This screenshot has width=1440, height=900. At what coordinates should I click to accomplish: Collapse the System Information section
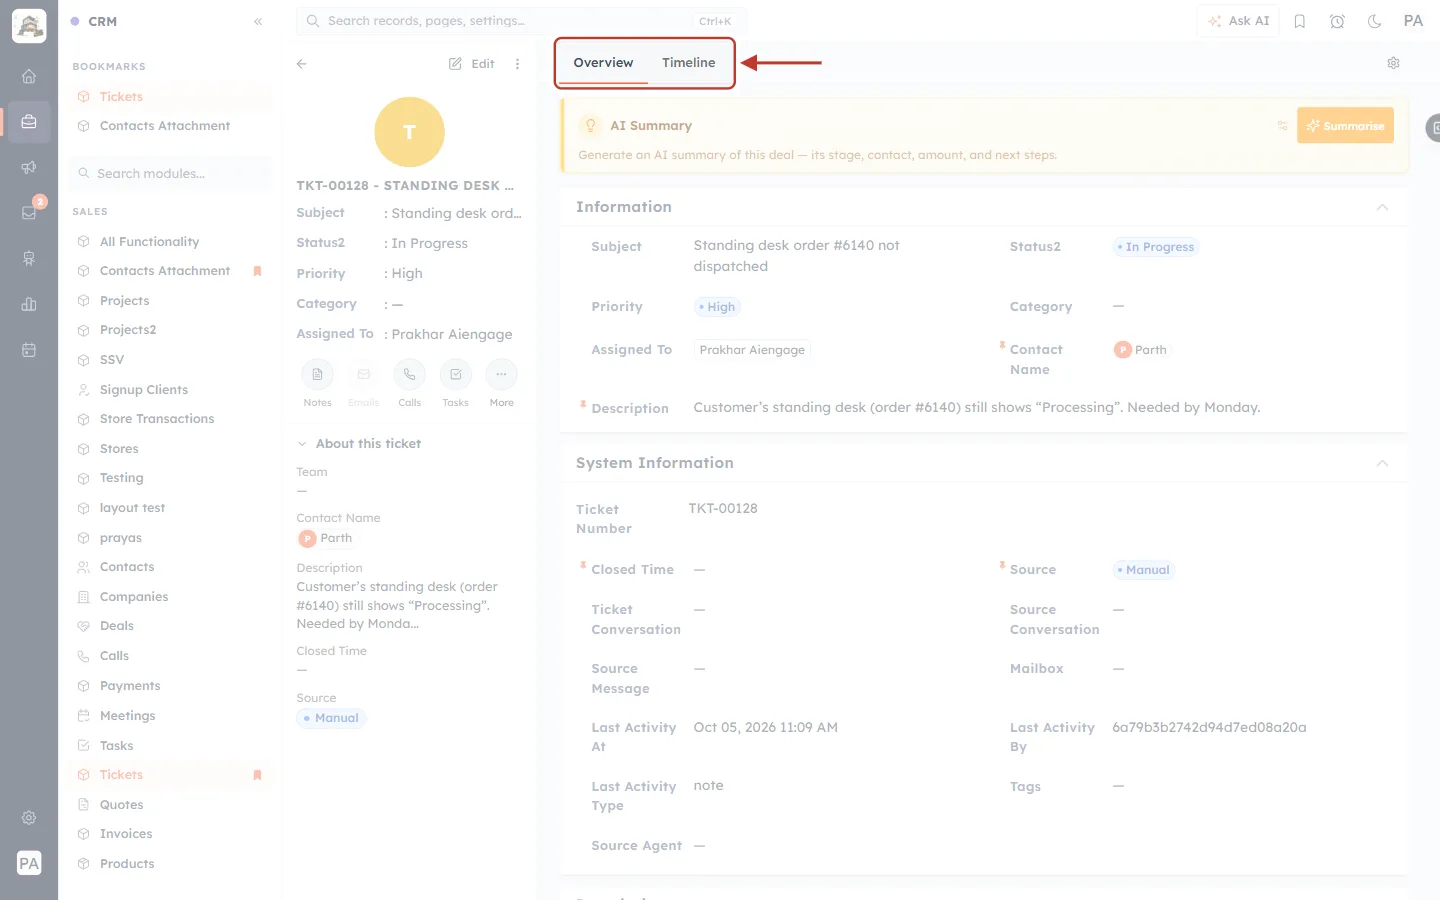click(1382, 463)
